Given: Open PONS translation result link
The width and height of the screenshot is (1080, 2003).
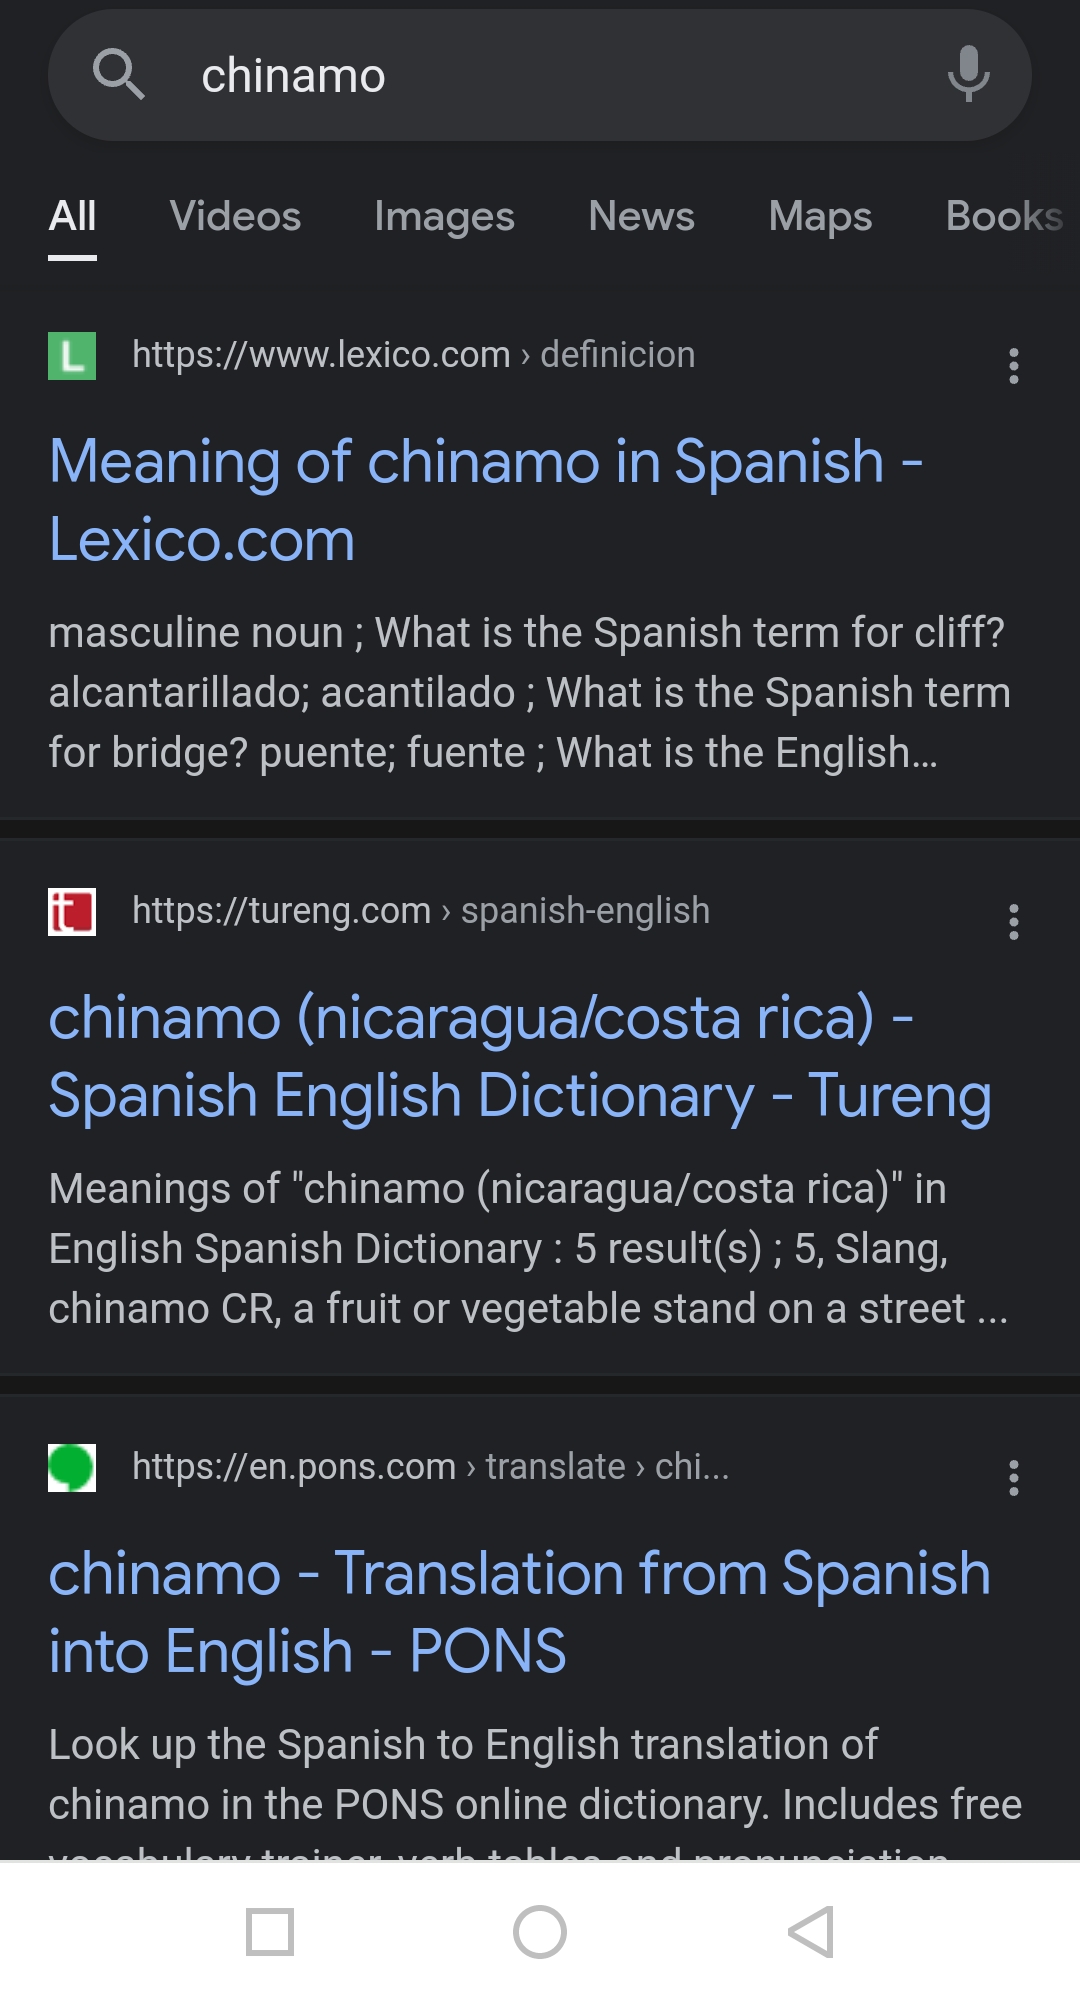Looking at the screenshot, I should 520,1612.
